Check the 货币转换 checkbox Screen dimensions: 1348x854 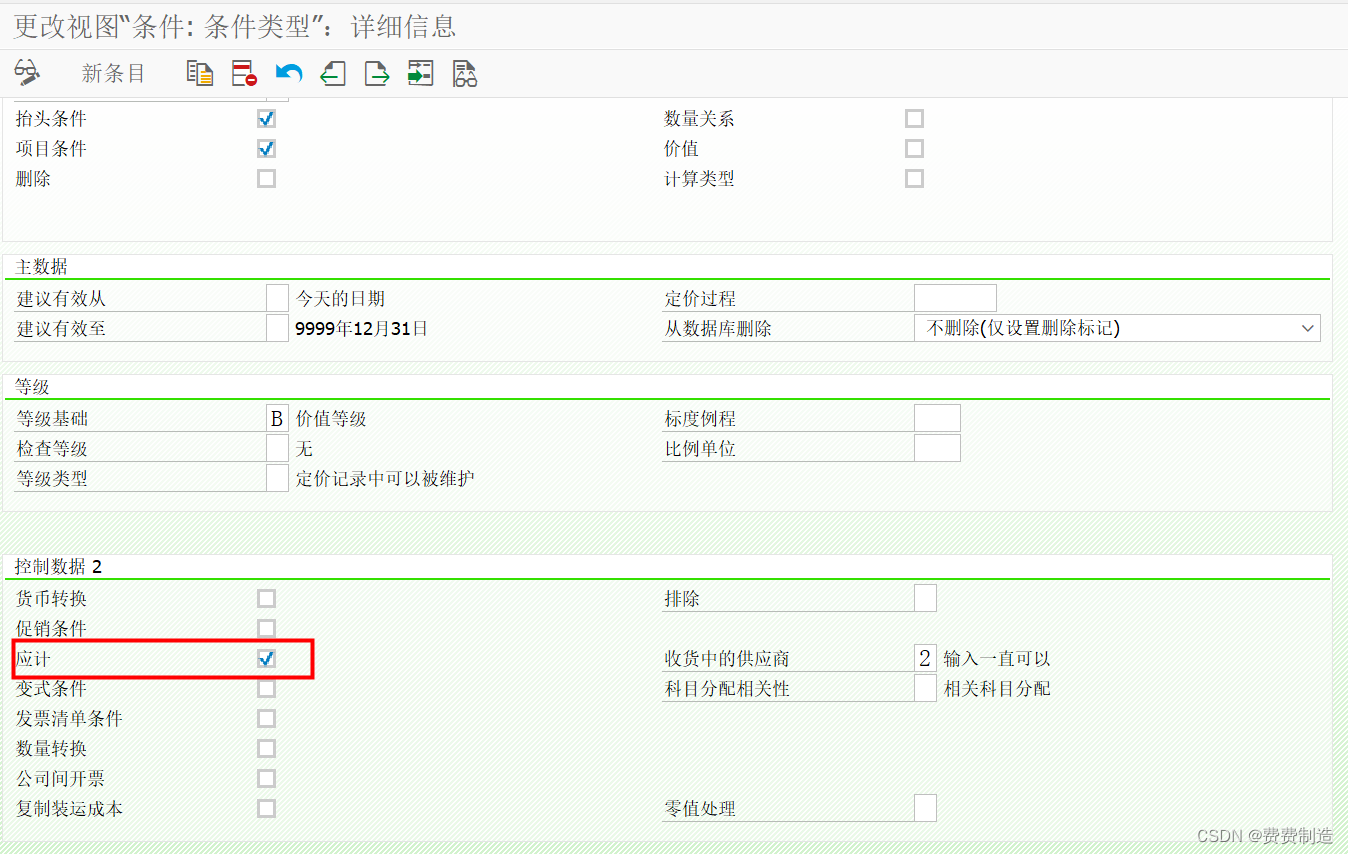coord(266,599)
